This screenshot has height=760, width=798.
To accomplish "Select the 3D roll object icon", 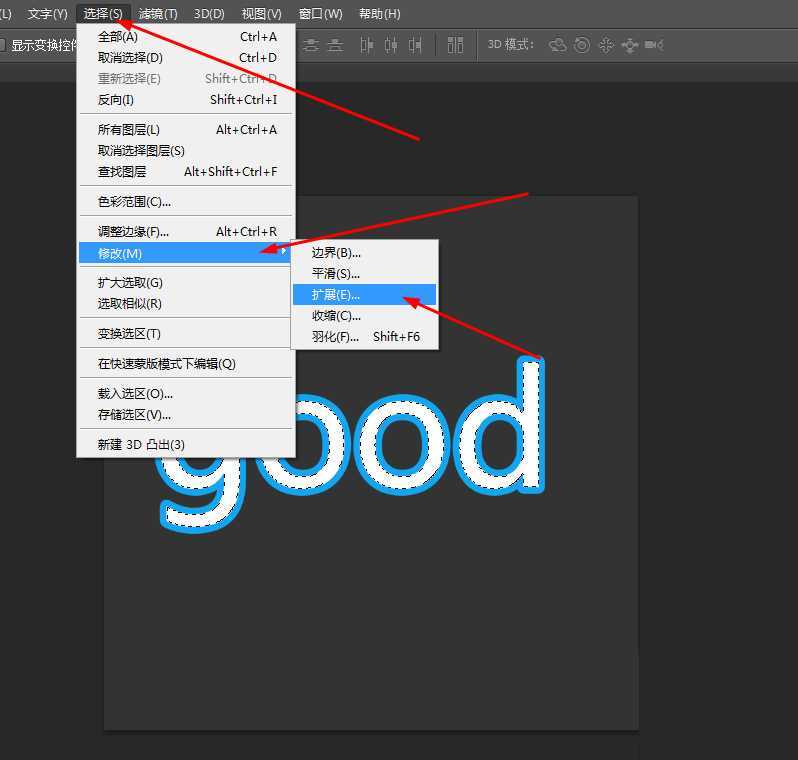I will coord(581,45).
